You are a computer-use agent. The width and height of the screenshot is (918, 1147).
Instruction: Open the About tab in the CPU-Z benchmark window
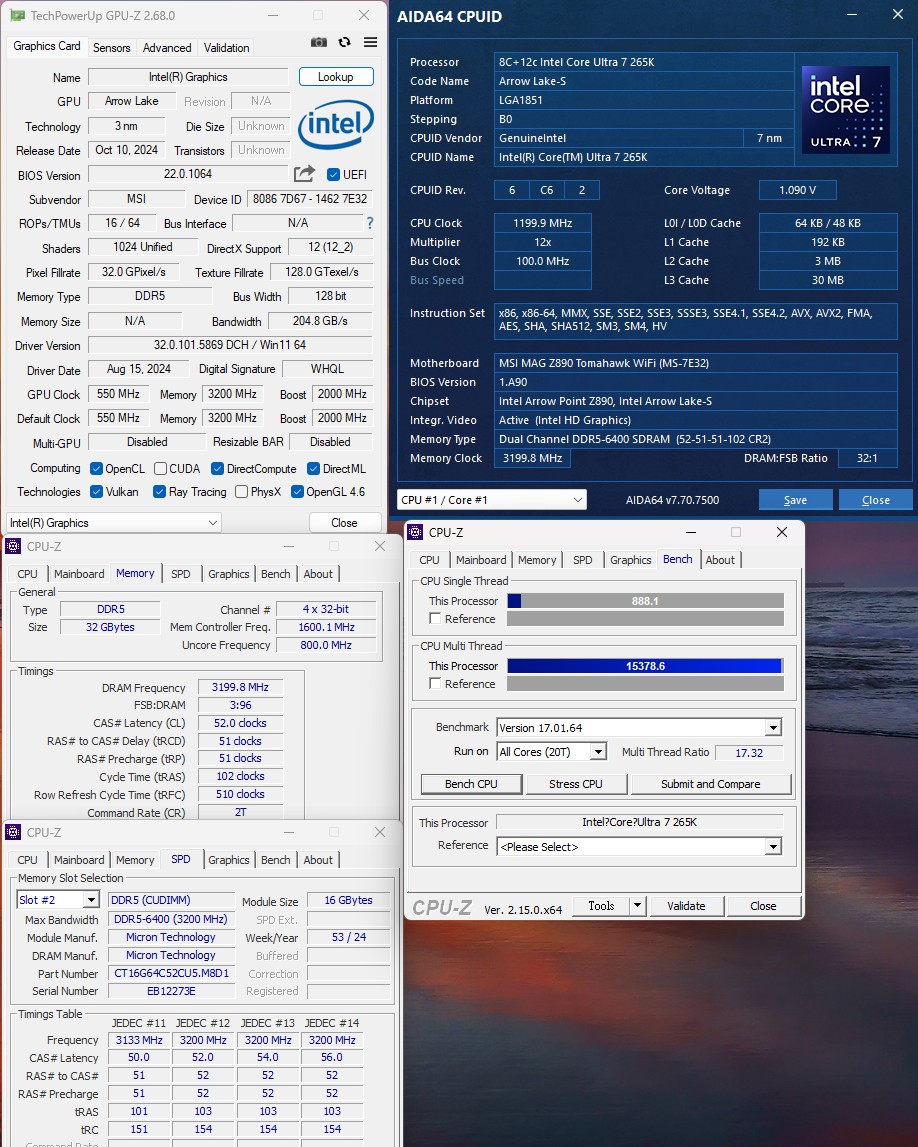[x=721, y=560]
